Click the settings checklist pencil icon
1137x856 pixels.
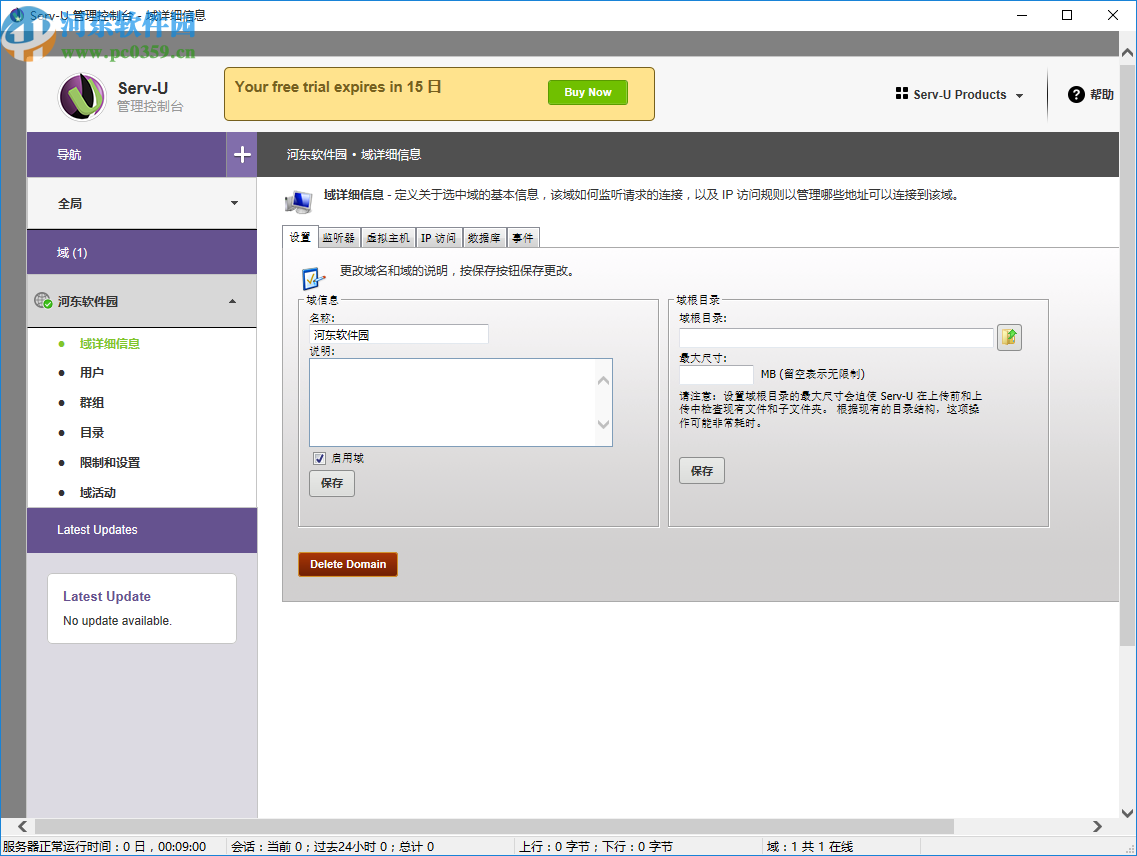click(x=313, y=278)
